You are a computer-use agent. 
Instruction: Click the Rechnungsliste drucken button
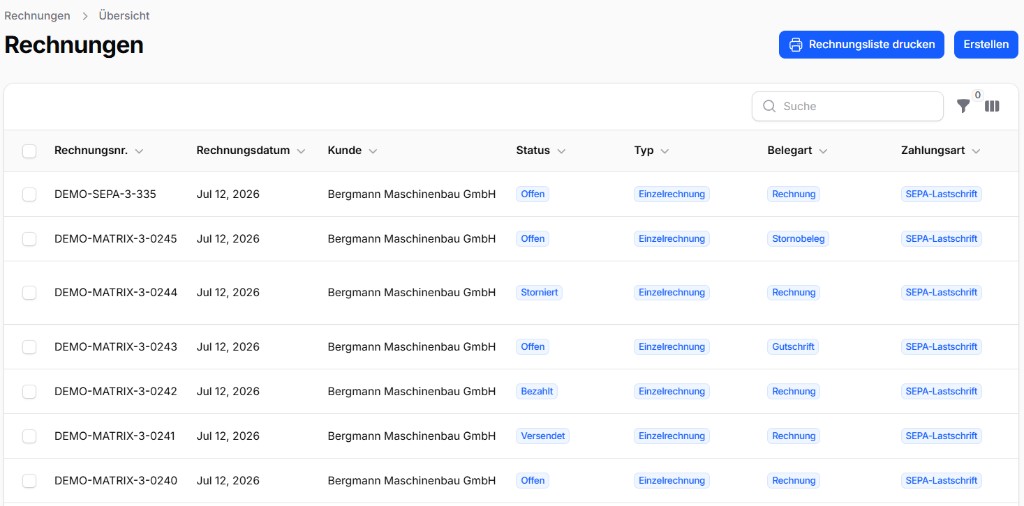[x=861, y=45]
